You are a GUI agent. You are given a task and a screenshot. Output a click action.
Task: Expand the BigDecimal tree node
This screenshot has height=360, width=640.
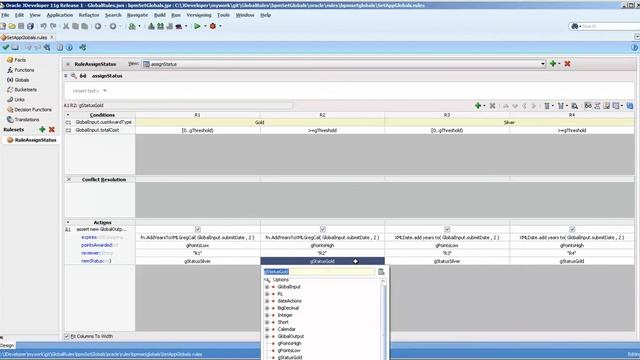[267, 308]
